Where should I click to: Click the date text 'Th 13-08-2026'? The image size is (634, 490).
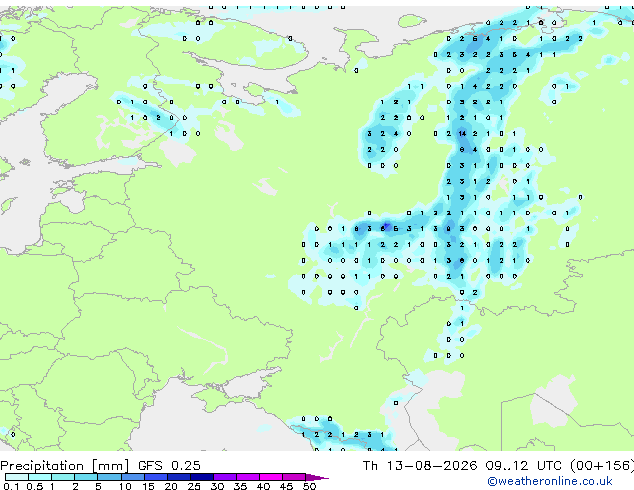(x=420, y=465)
